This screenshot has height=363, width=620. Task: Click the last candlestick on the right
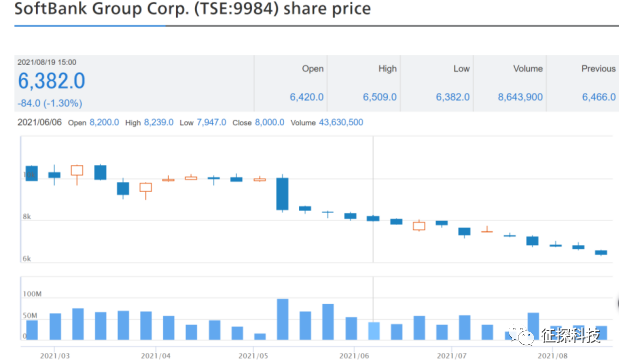601,253
